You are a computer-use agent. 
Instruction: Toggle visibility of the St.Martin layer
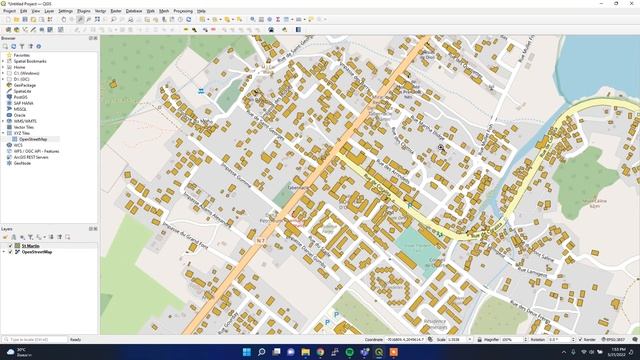click(x=11, y=246)
